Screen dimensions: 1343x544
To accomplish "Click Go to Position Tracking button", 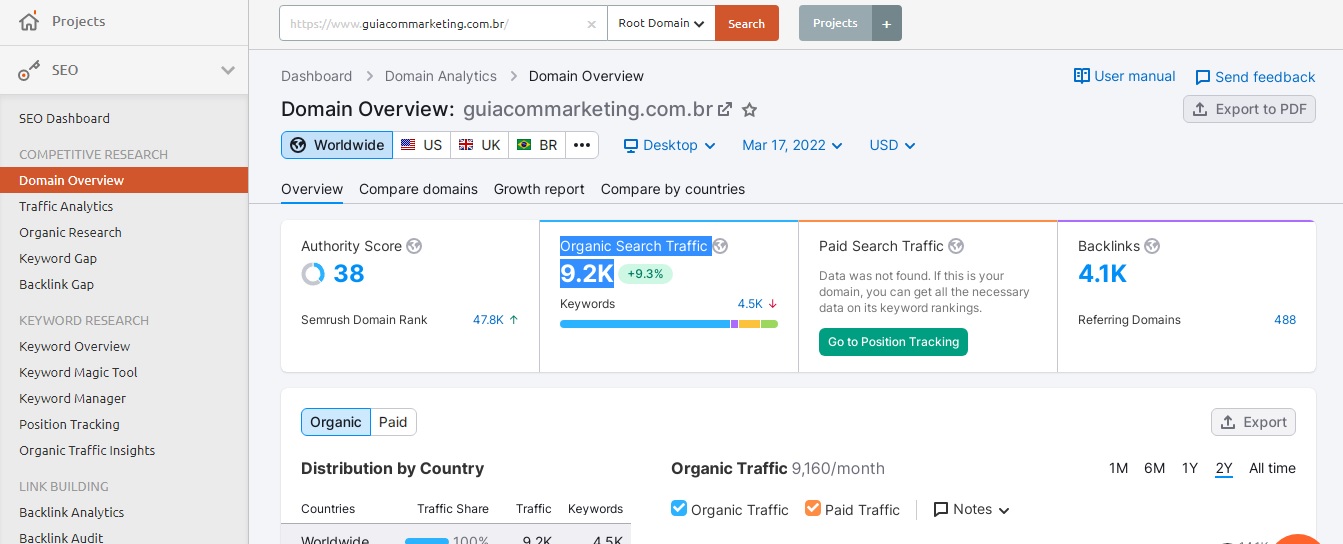I will click(893, 342).
